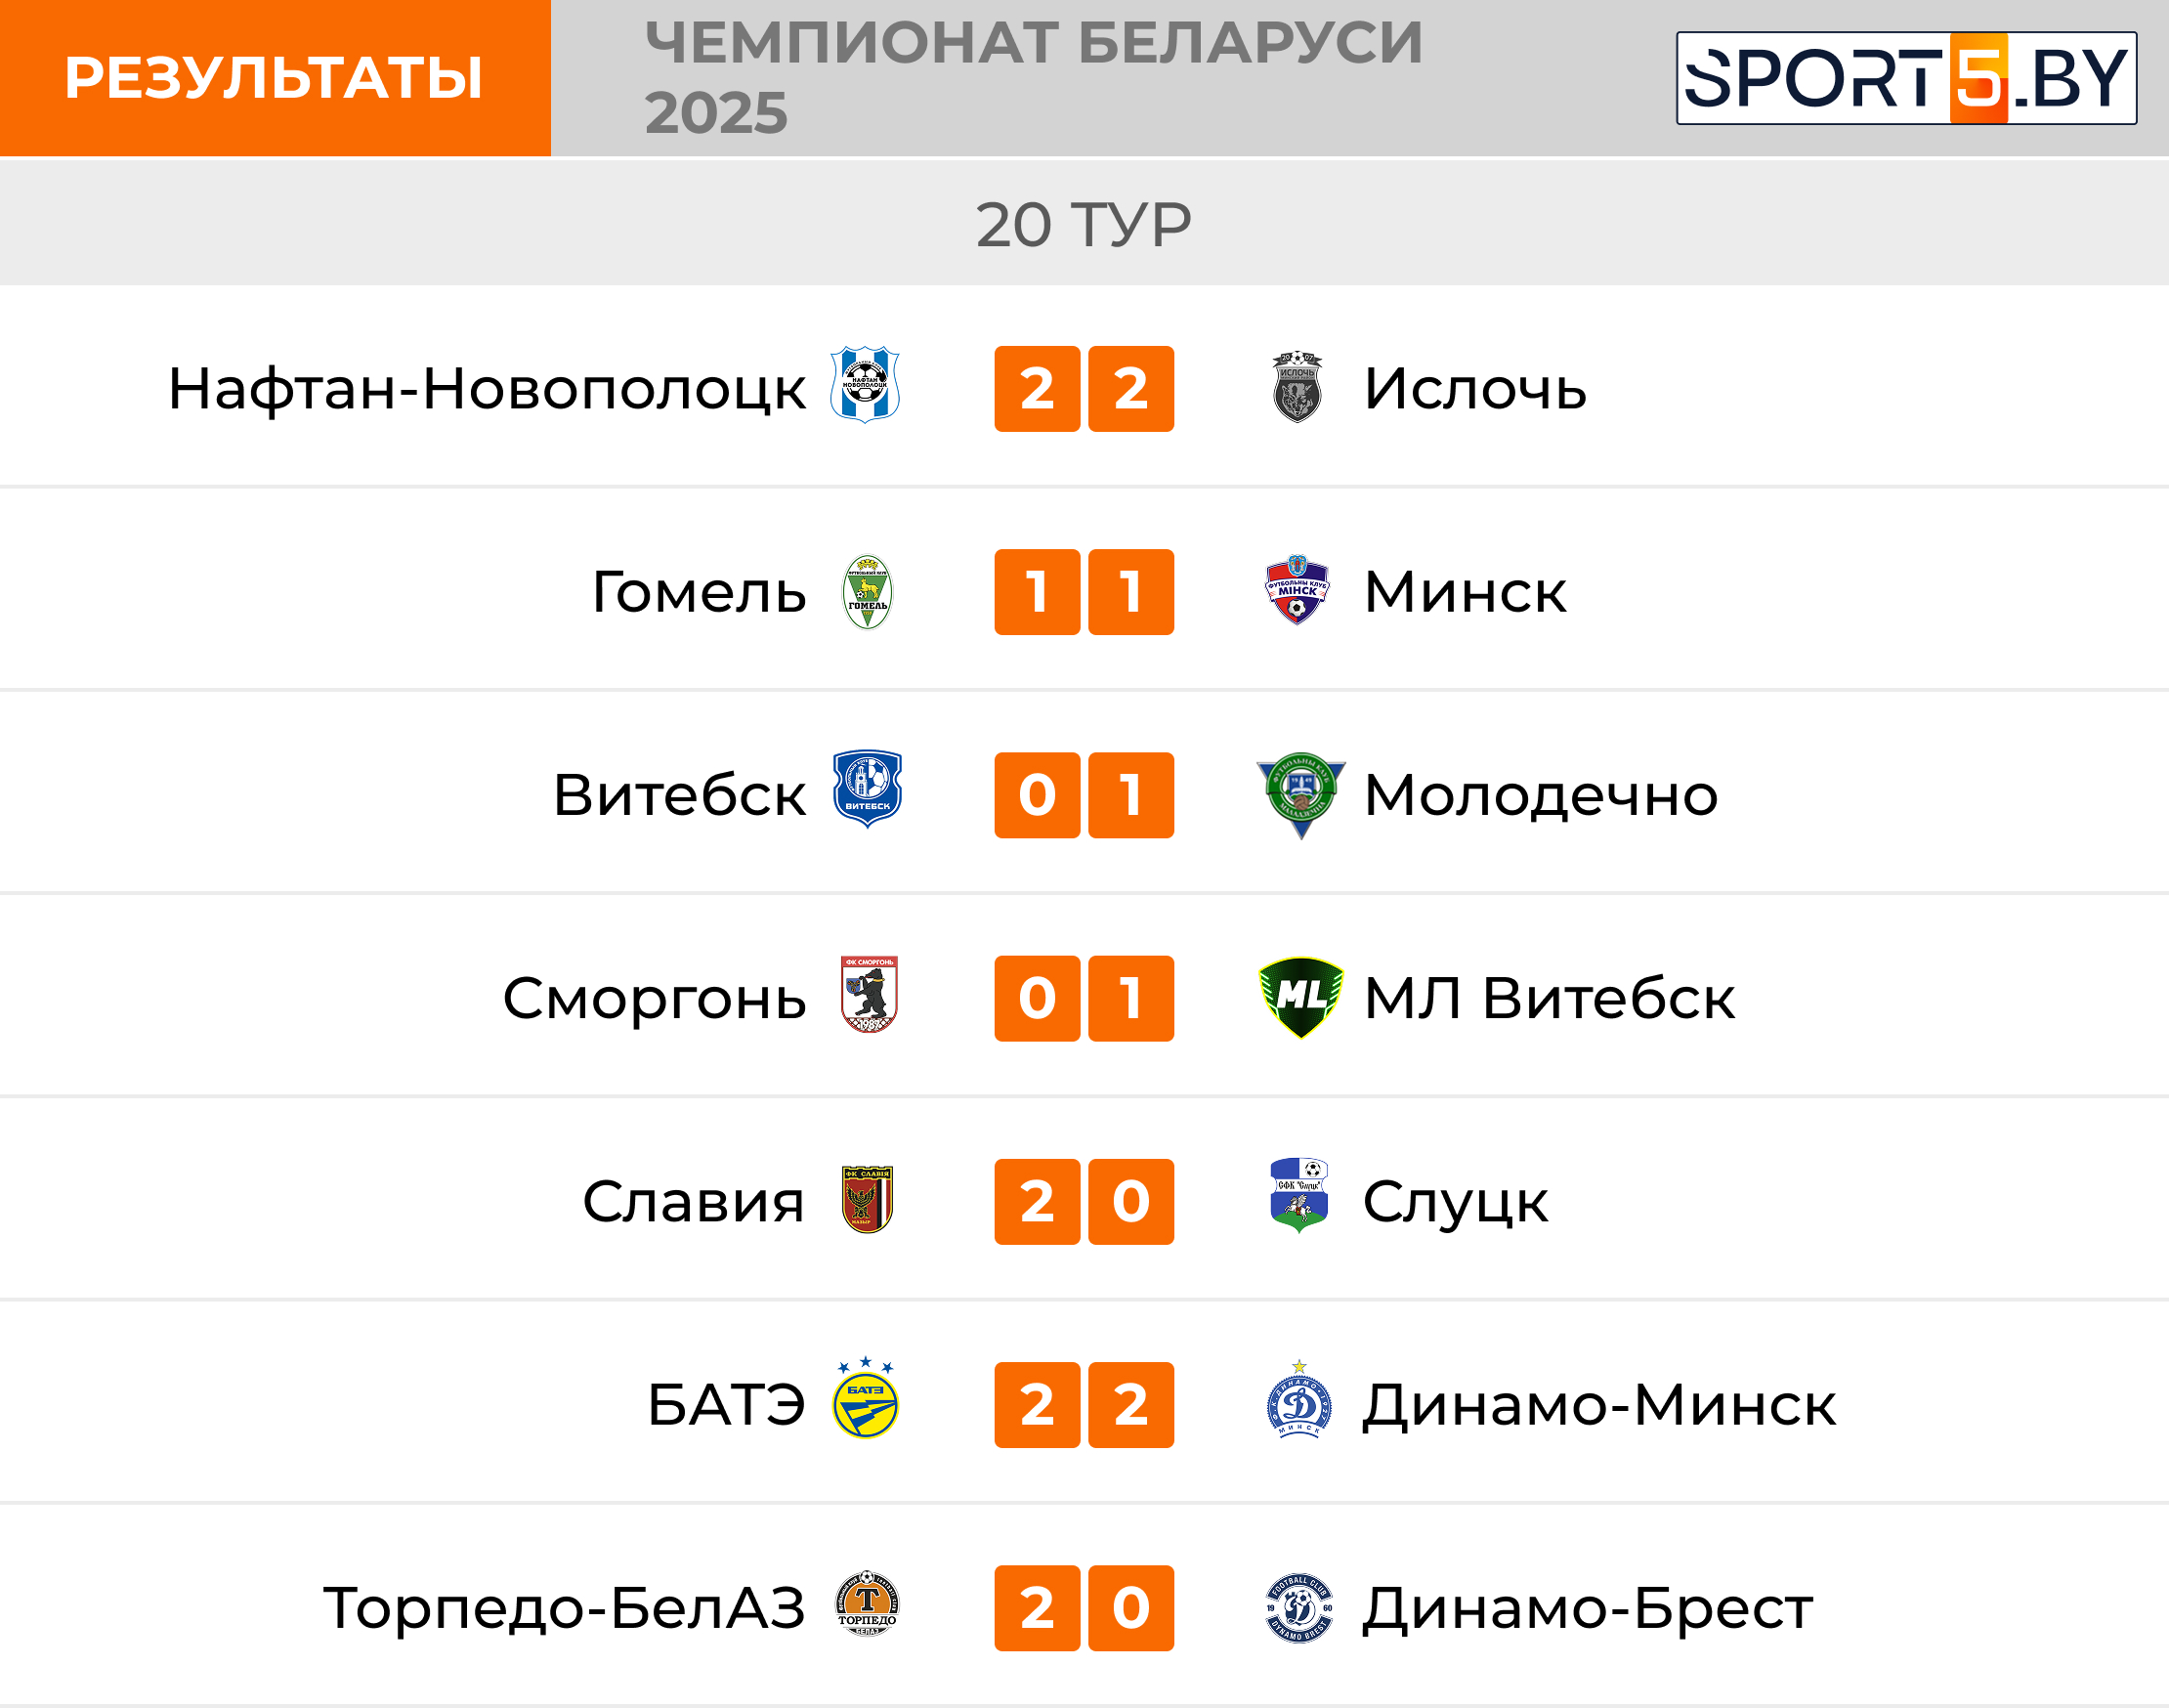Click BATE's score of 2 box
The height and width of the screenshot is (1708, 2169).
click(1036, 1405)
